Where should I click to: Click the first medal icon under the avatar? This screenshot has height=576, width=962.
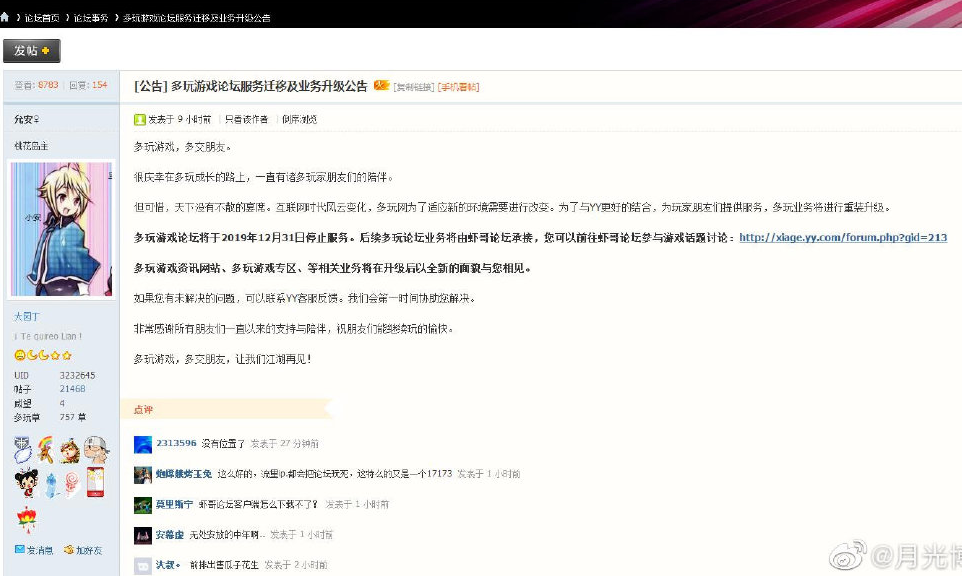click(x=22, y=448)
